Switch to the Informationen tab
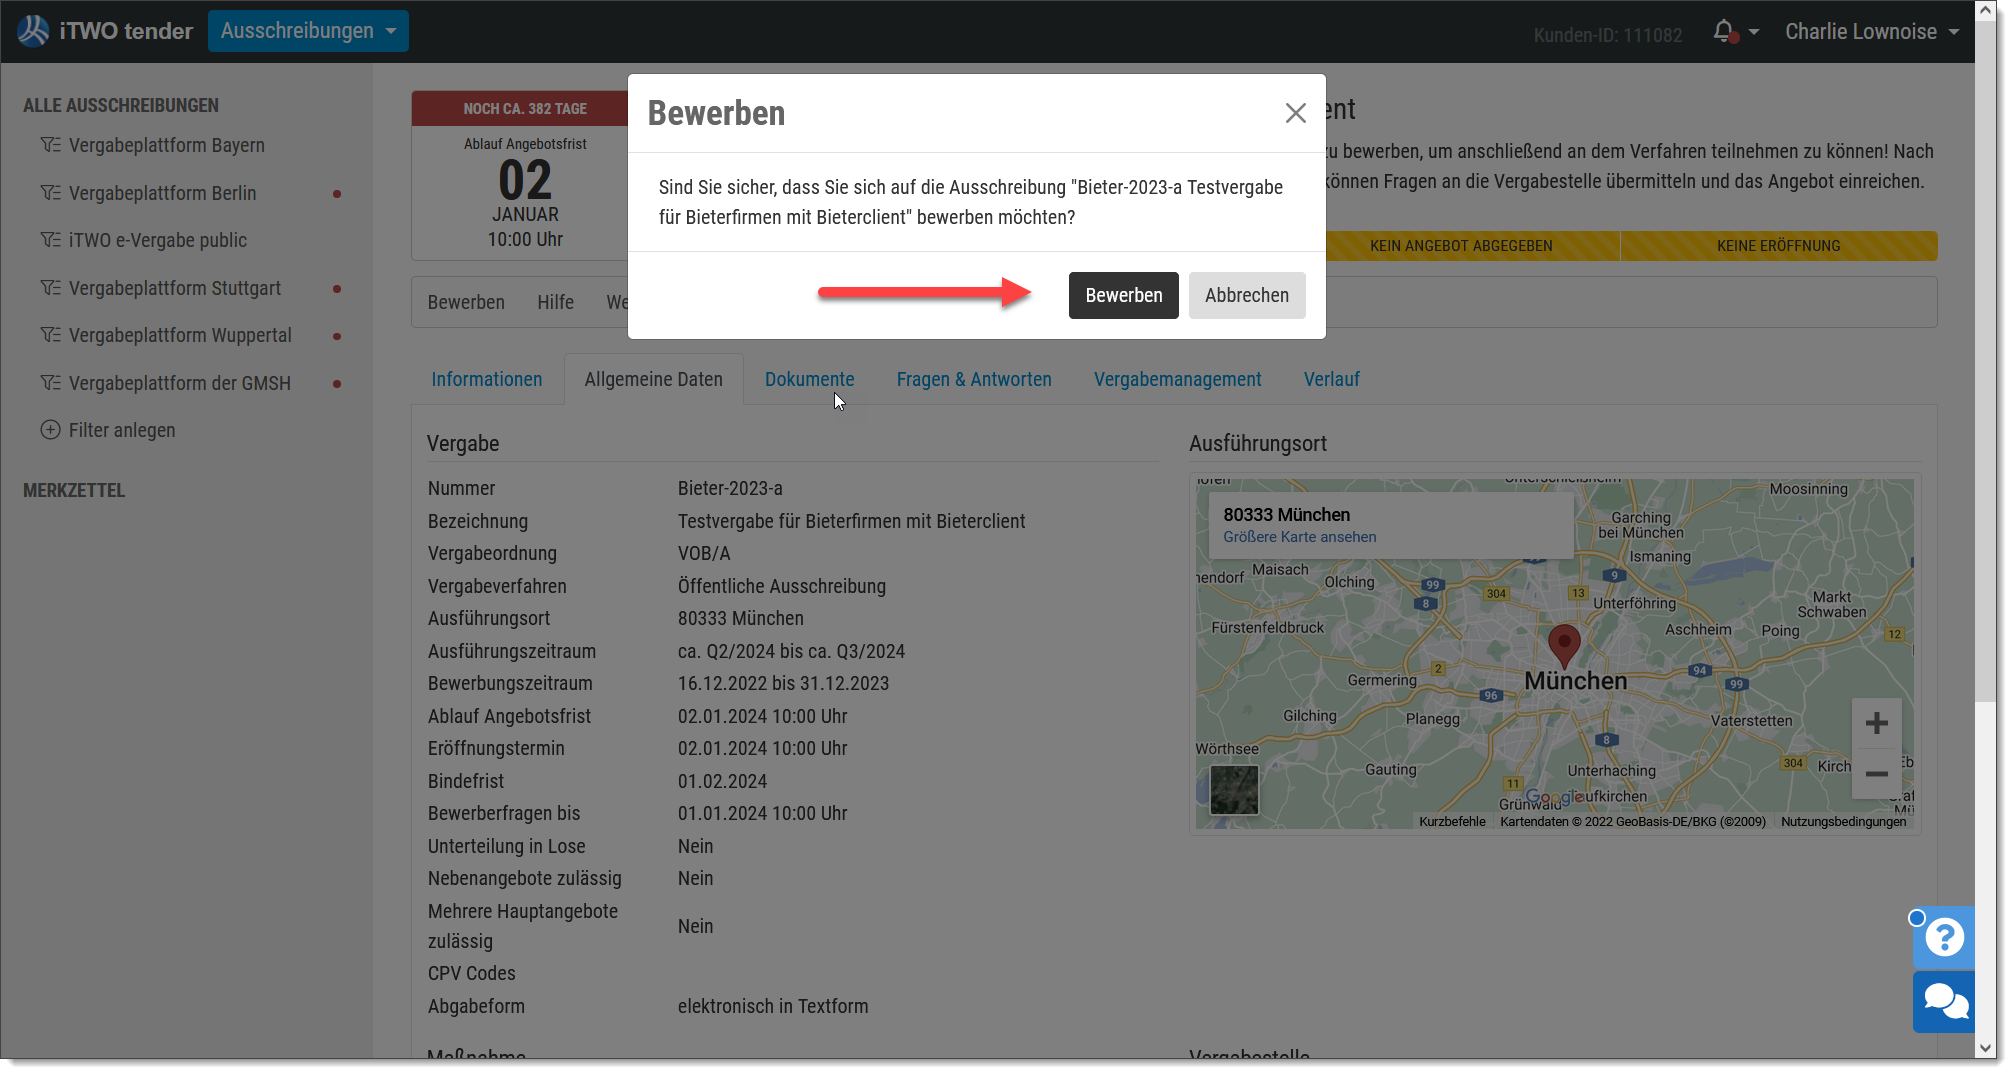This screenshot has width=2012, height=1074. (x=487, y=380)
